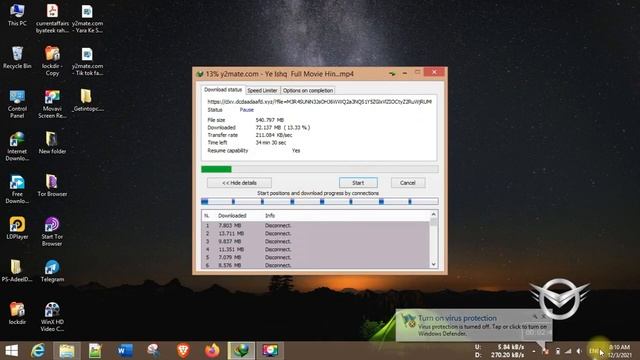
Task: Select connection row 1 with 7.803 MB
Action: click(315, 225)
